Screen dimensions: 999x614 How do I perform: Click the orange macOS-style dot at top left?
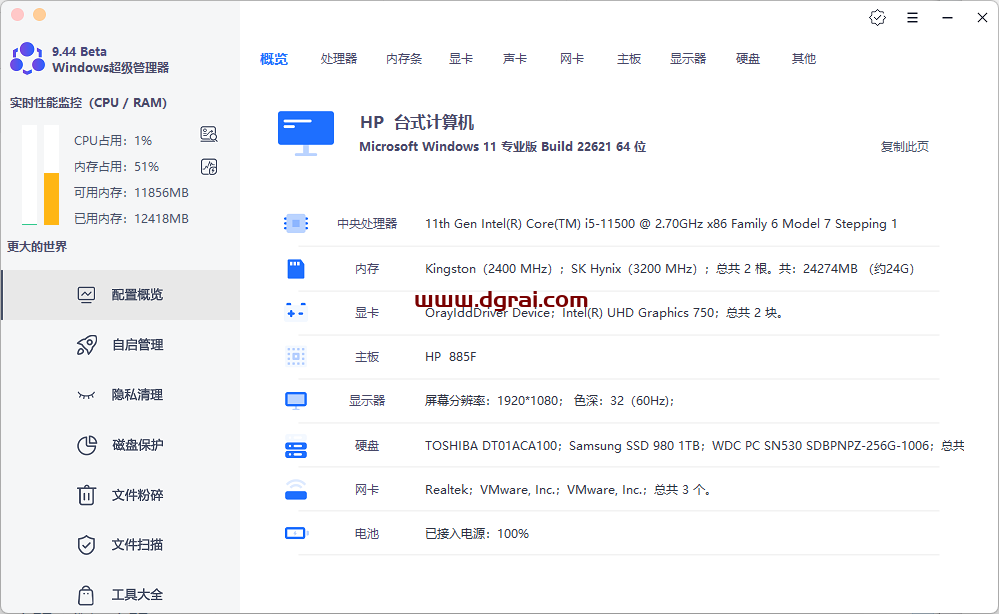pyautogui.click(x=40, y=14)
